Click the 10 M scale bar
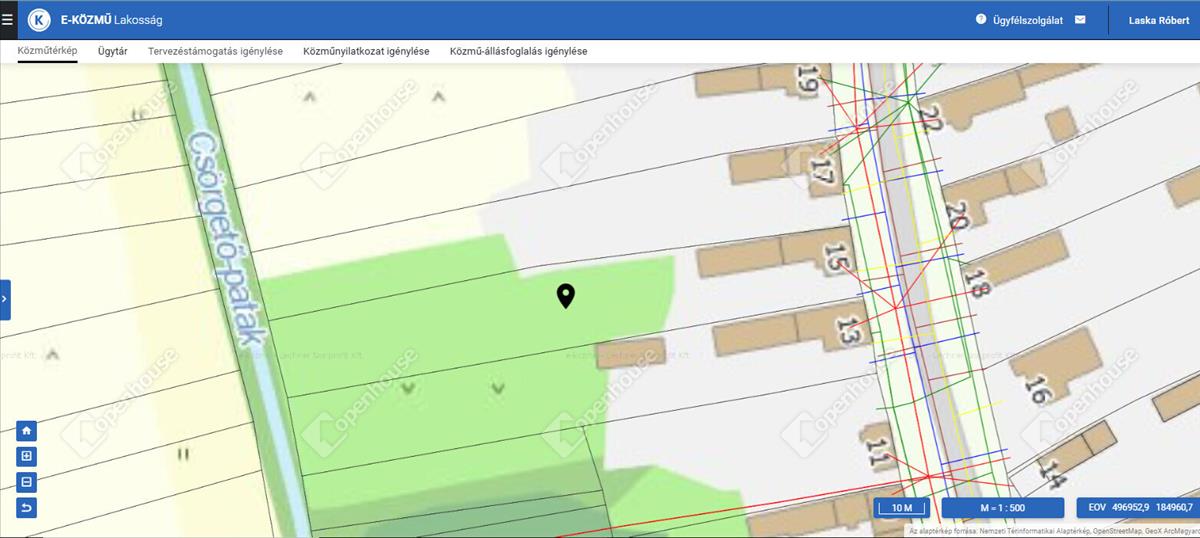The width and height of the screenshot is (1200, 538). [x=901, y=508]
